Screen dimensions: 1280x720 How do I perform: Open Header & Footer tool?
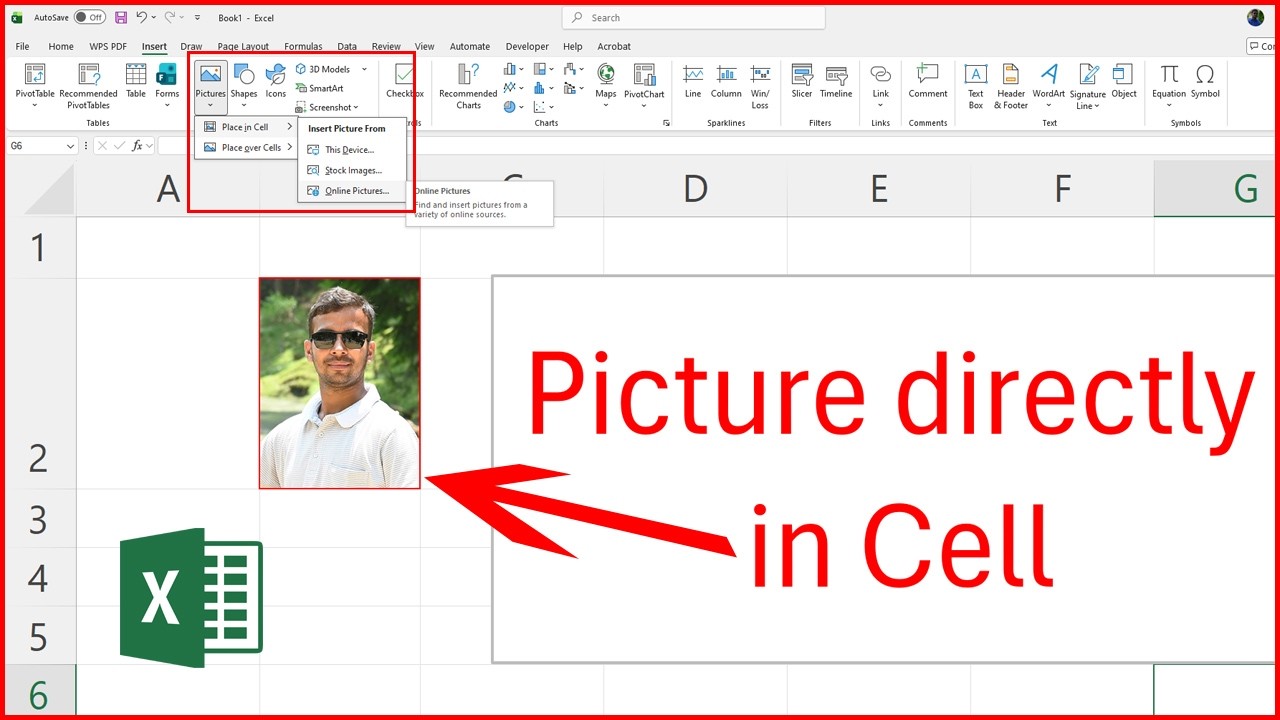click(1011, 86)
